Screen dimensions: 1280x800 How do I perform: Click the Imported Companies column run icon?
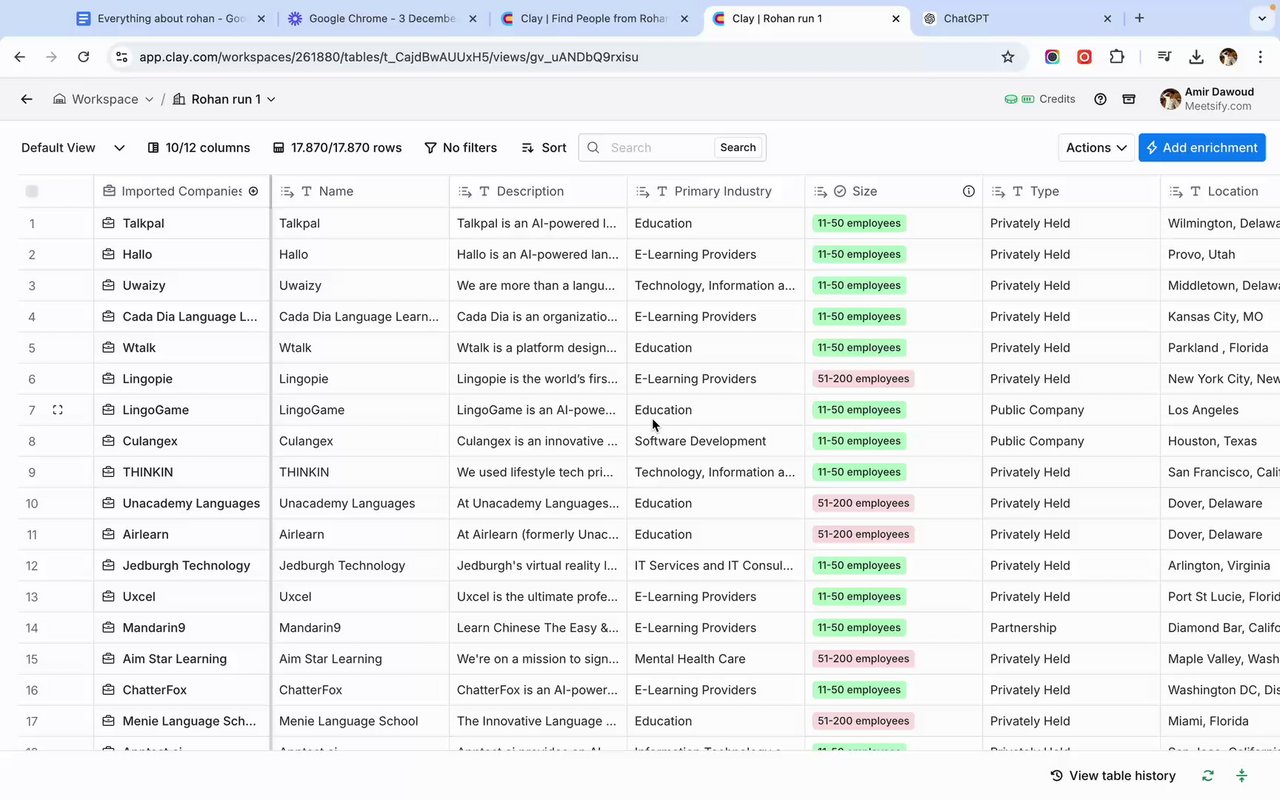click(254, 191)
